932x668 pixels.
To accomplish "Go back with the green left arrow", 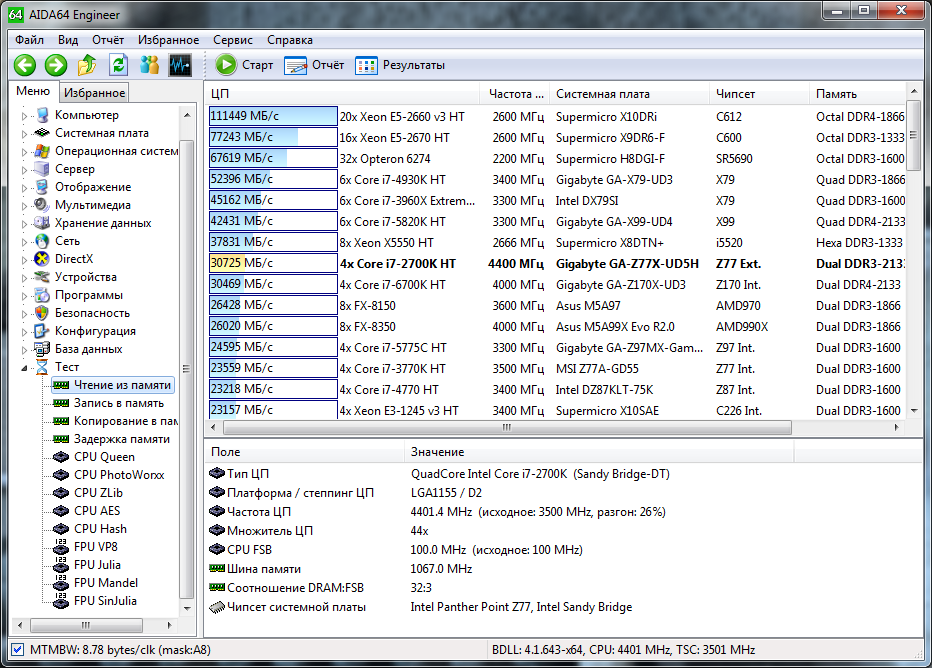I will click(25, 65).
